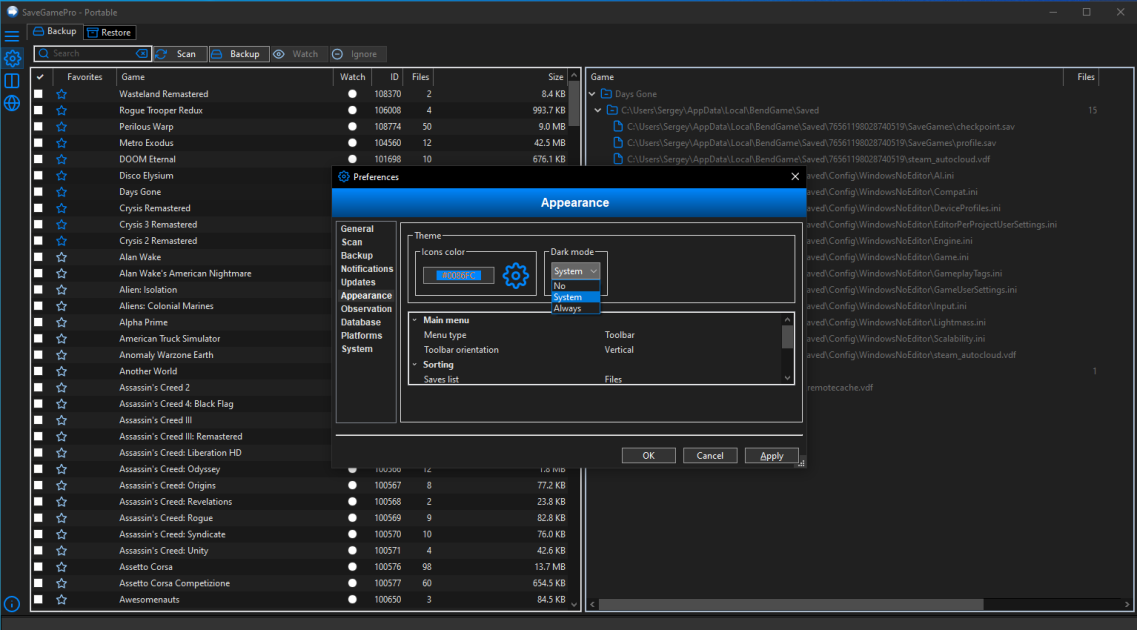Cancel the Preferences dialog
Viewport: 1137px width, 630px height.
coord(710,455)
